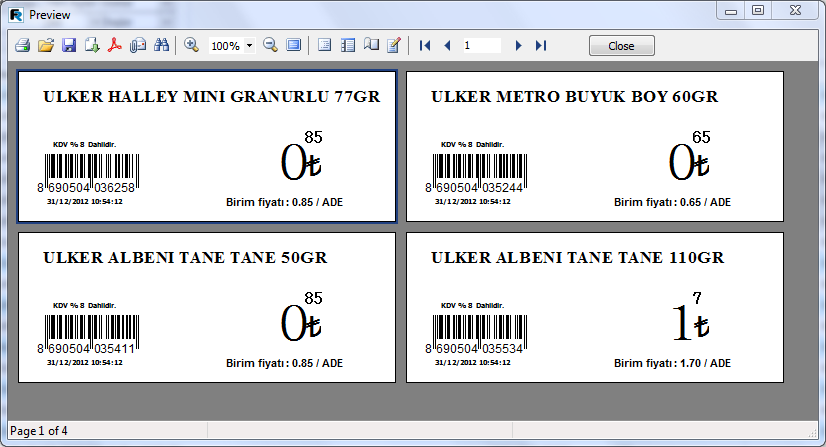Minimize the Preview window
The height and width of the screenshot is (447, 826).
[x=731, y=11]
